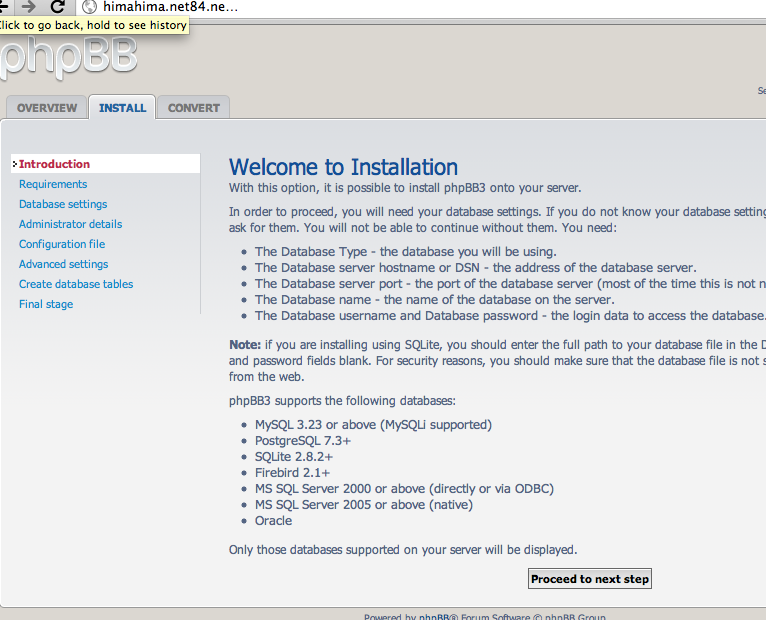766x620 pixels.
Task: Select Final stage in the sidebar
Action: [46, 304]
